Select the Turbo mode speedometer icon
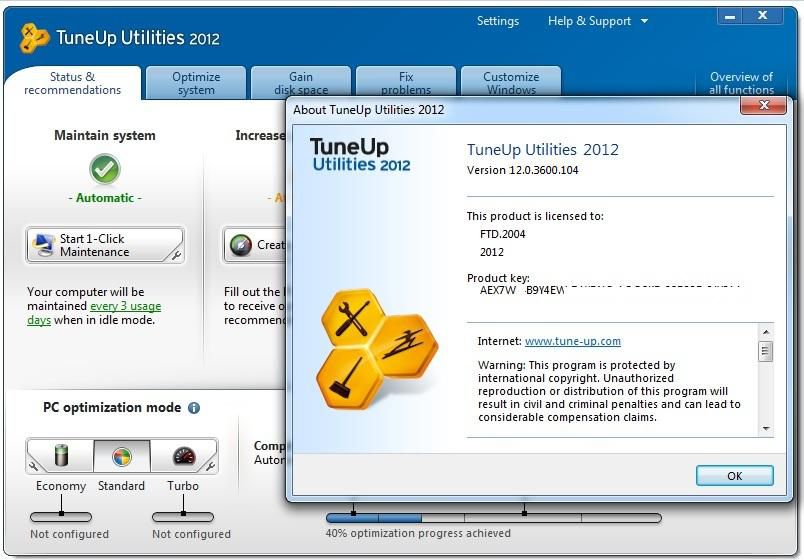This screenshot has height=560, width=804. tap(184, 456)
